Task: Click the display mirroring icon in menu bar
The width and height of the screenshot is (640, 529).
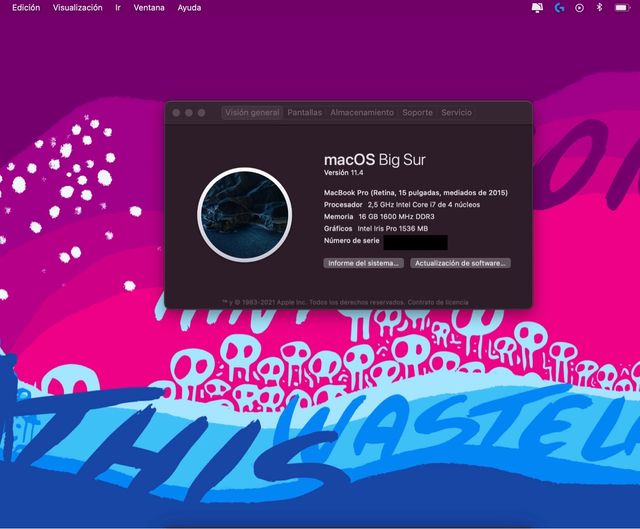Action: pos(537,7)
